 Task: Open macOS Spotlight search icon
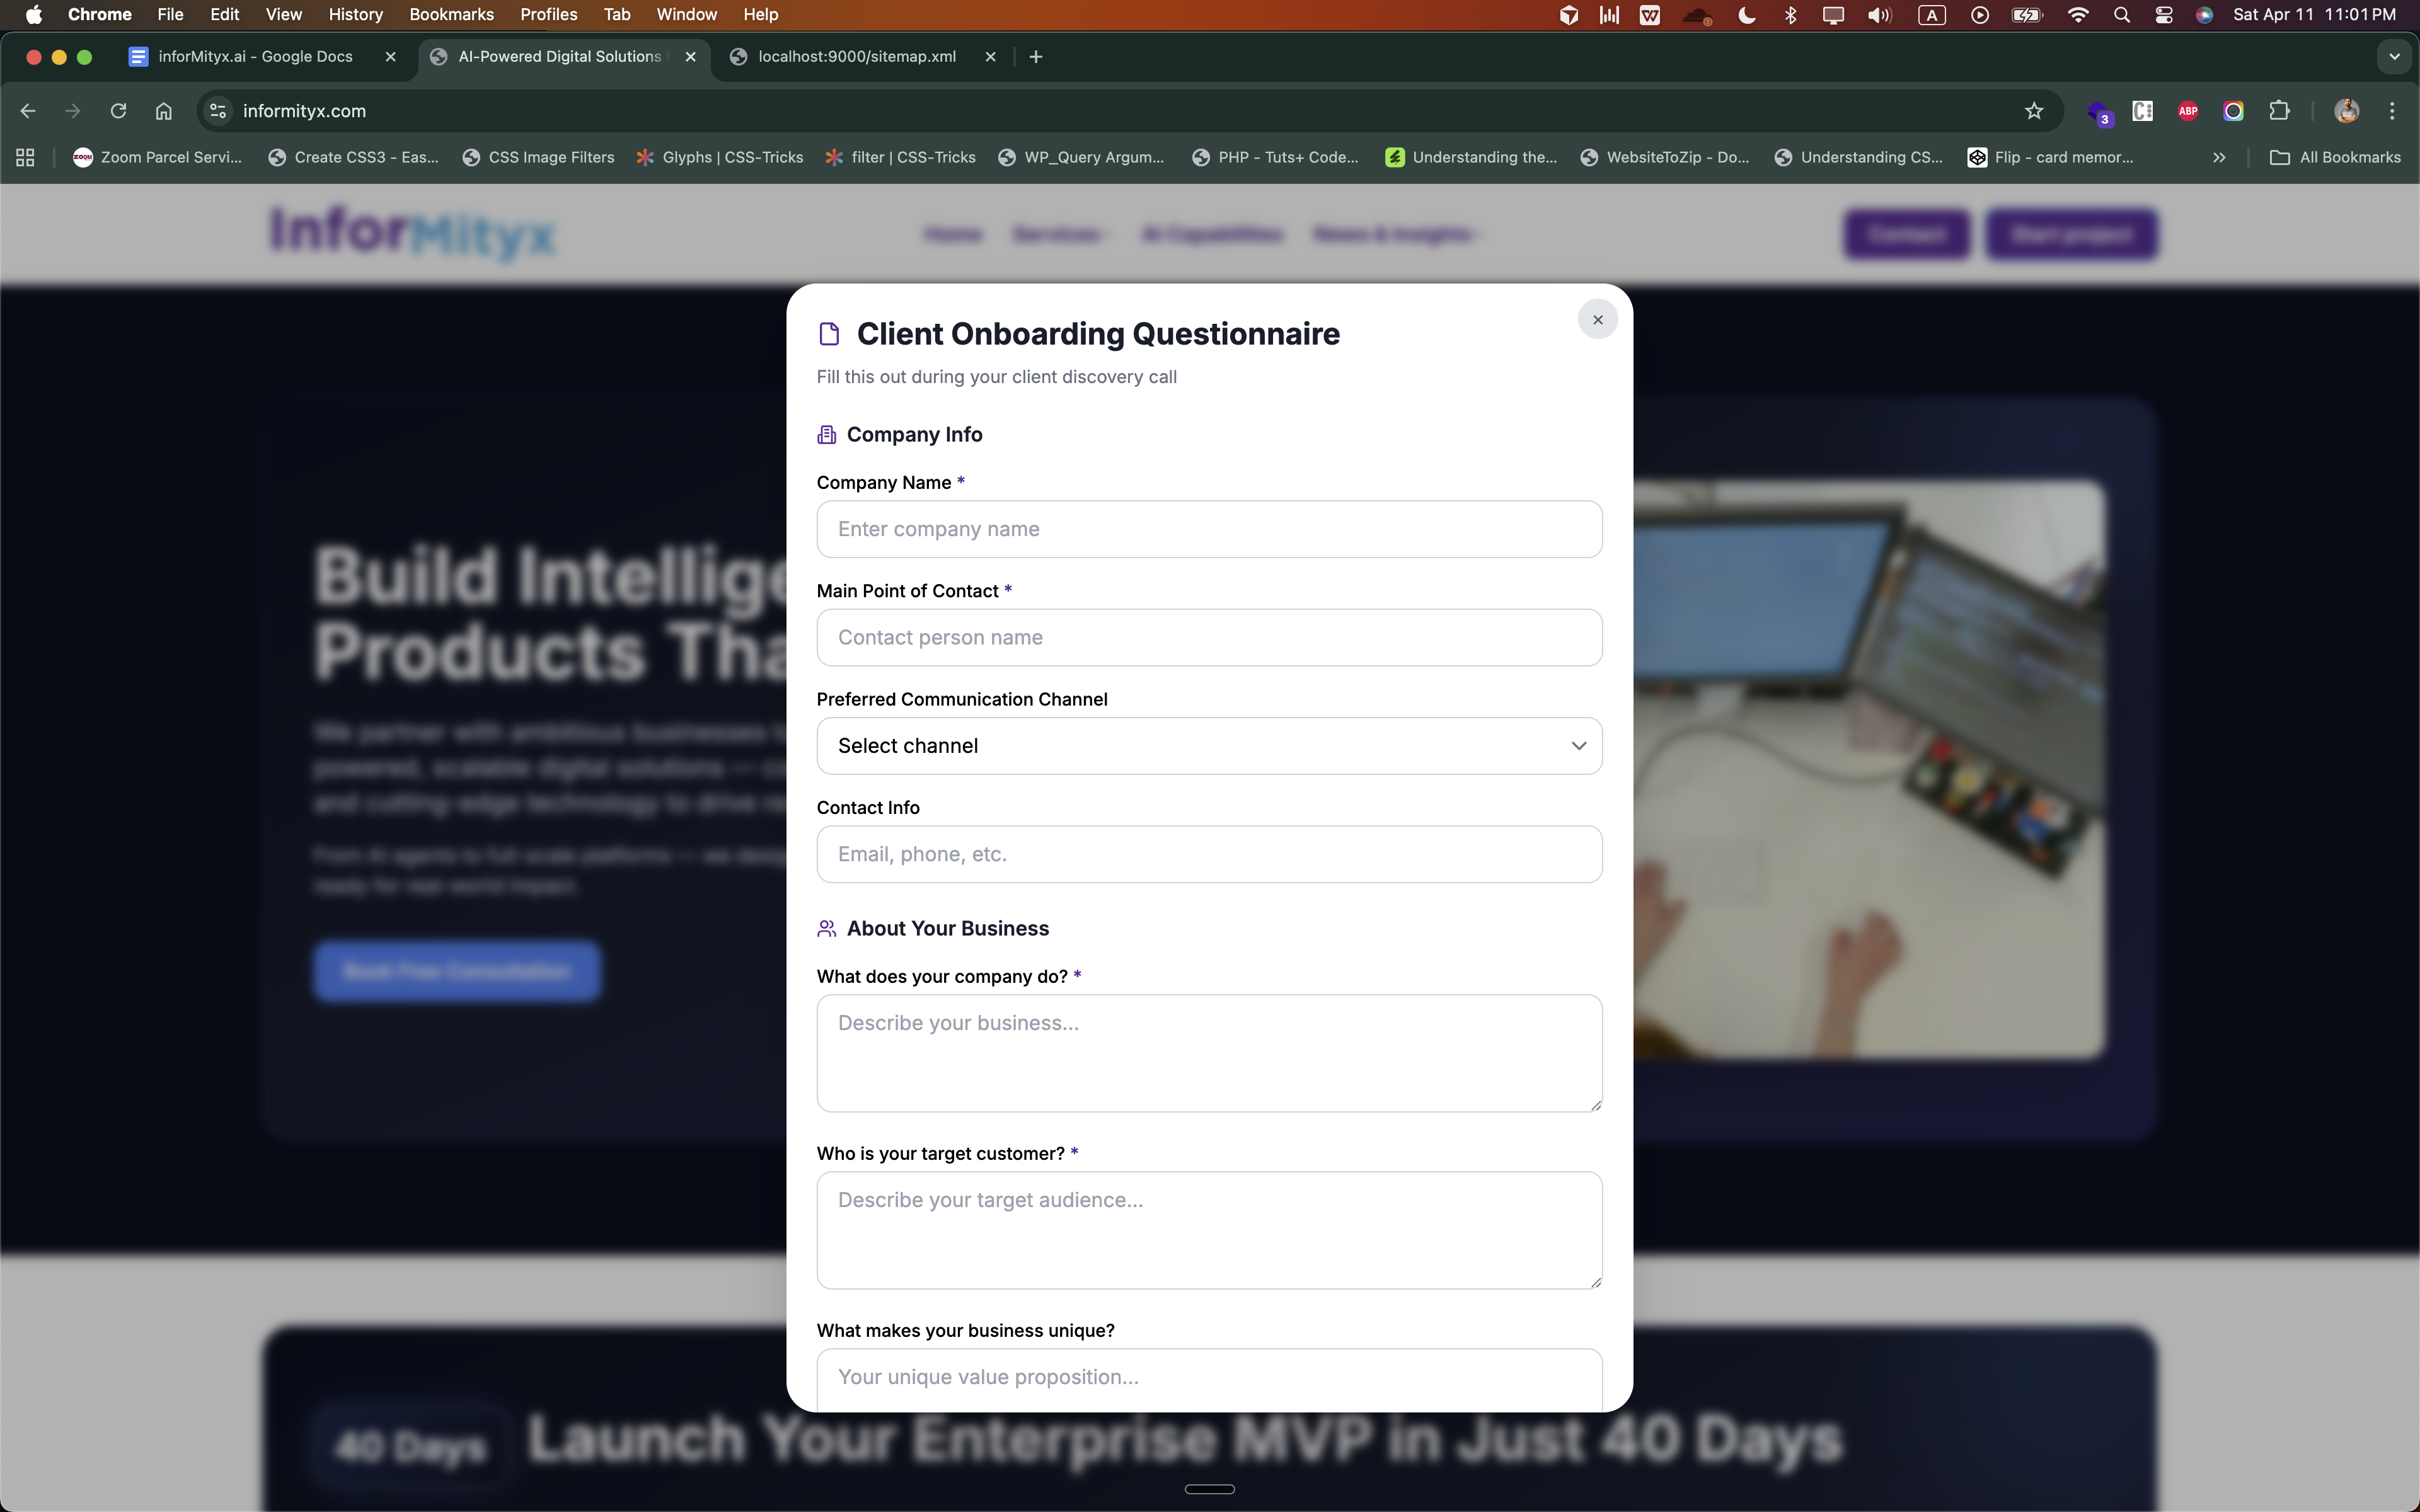2121,15
